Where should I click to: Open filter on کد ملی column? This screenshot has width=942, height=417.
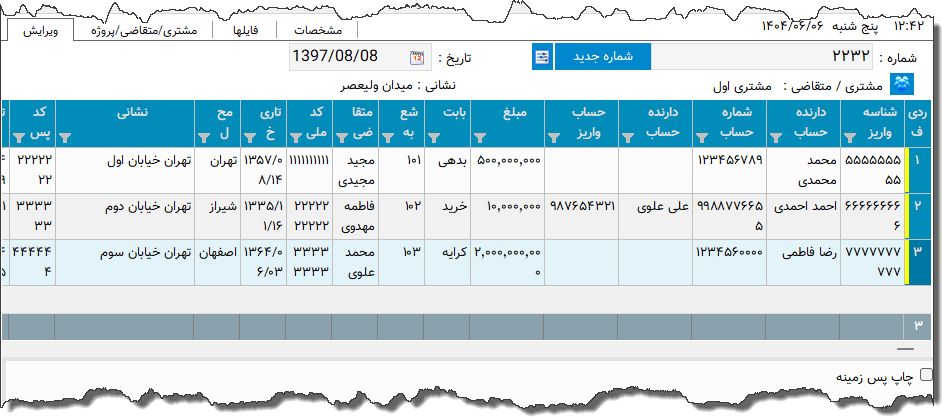[x=295, y=139]
